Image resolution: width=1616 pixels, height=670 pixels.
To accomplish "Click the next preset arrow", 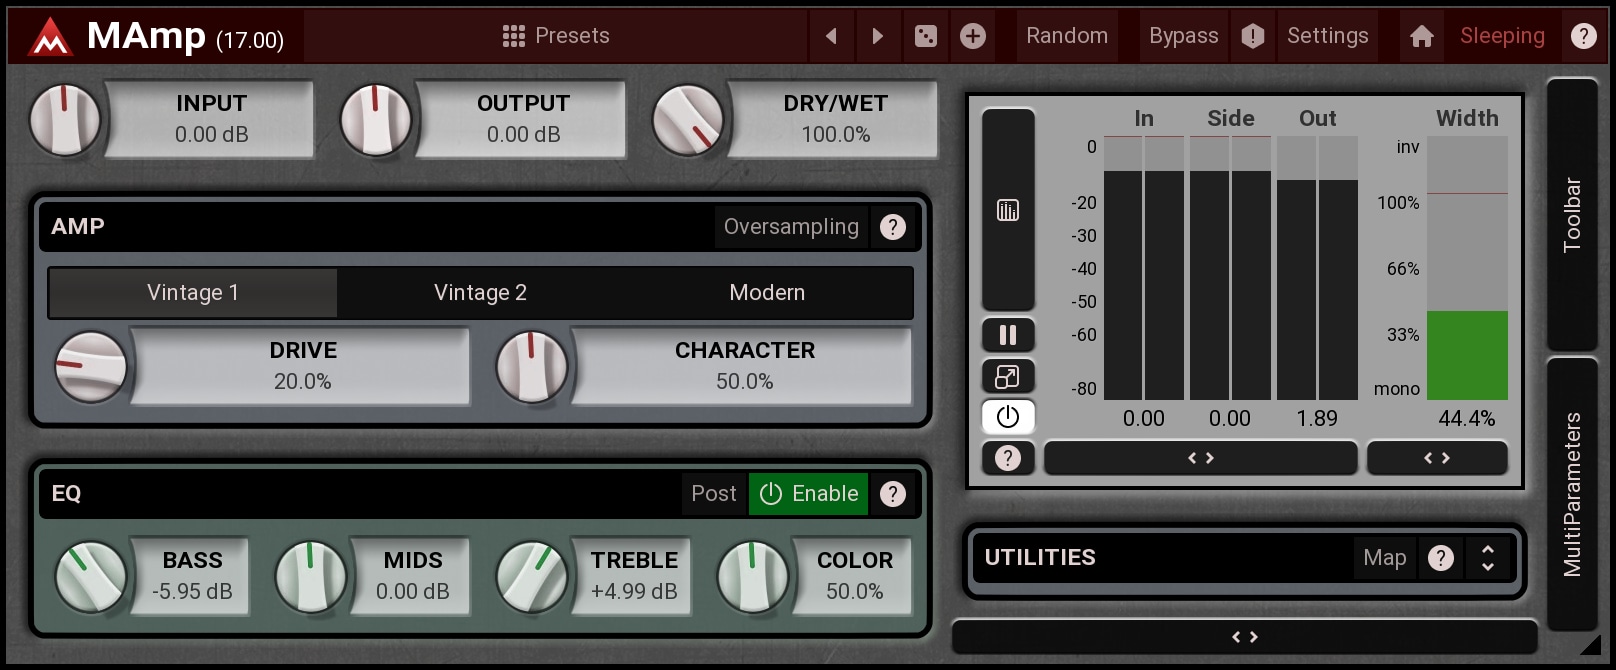I will (x=877, y=37).
